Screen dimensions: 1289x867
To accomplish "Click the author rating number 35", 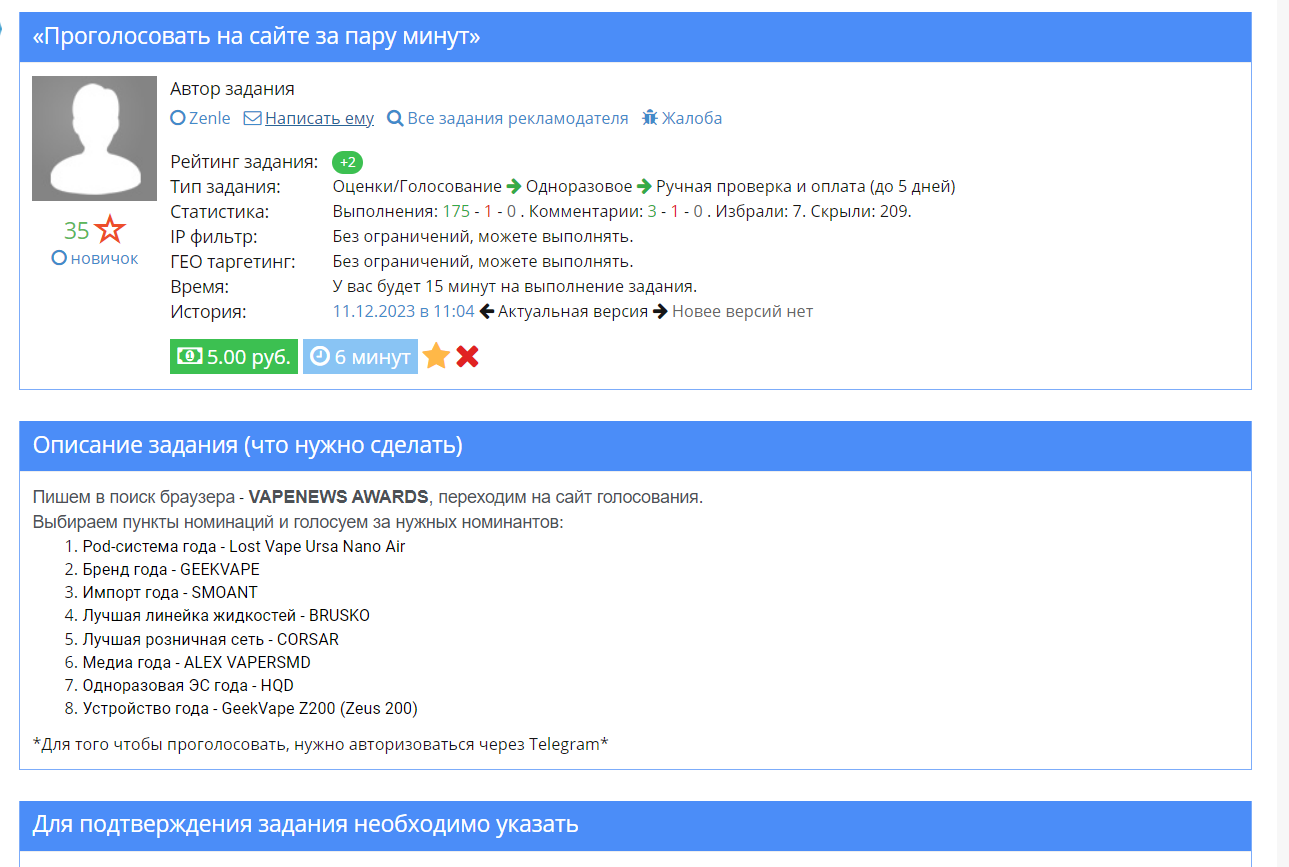I will 77,231.
